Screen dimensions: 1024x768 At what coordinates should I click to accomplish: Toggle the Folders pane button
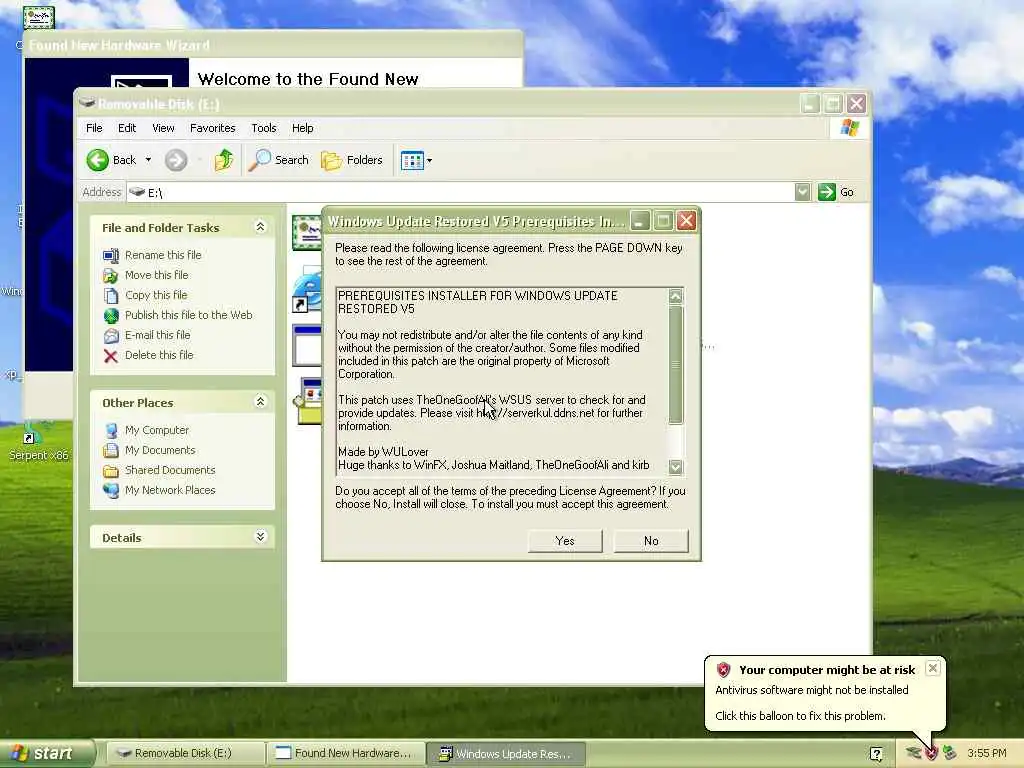click(352, 160)
